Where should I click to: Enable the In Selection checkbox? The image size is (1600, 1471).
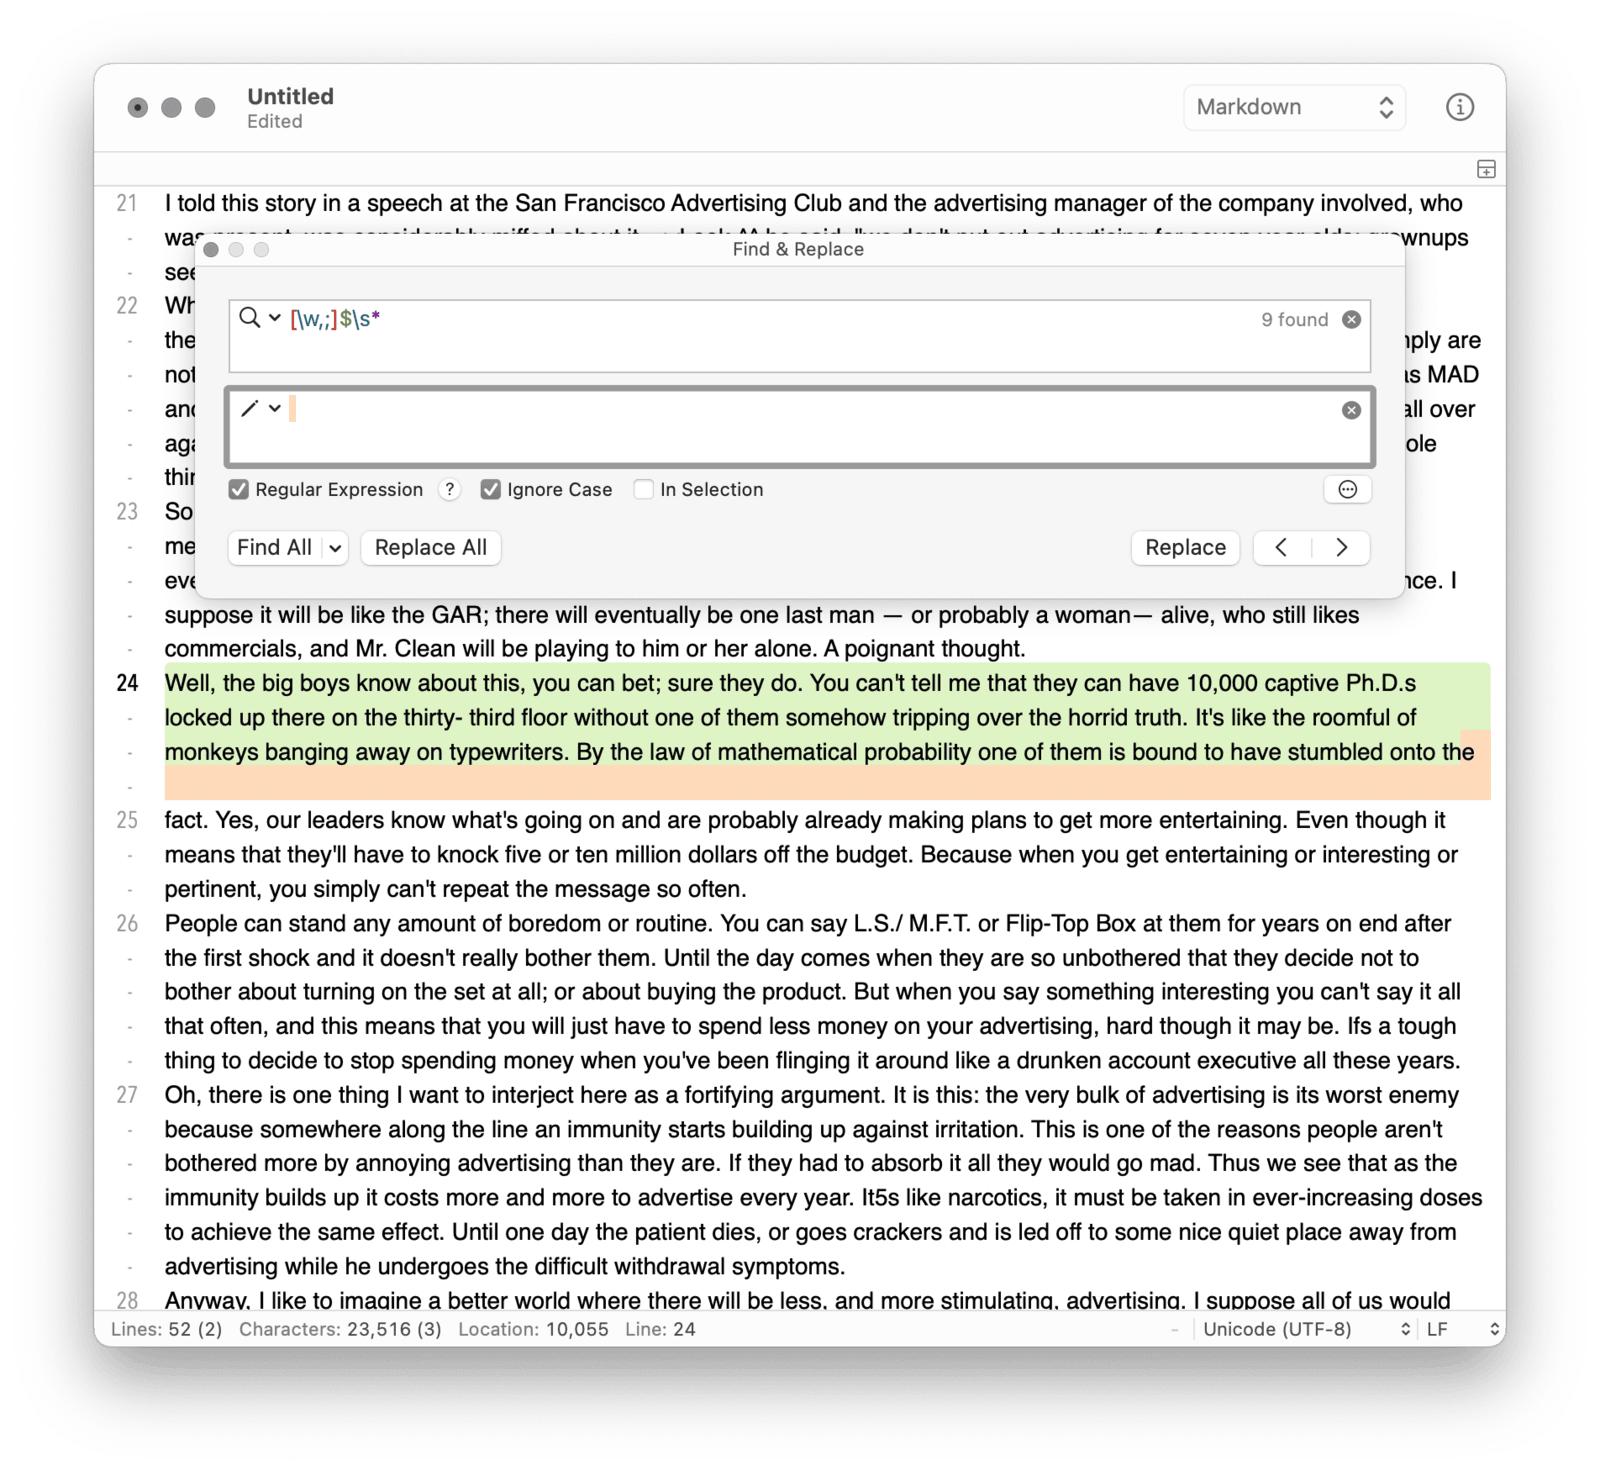tap(644, 489)
